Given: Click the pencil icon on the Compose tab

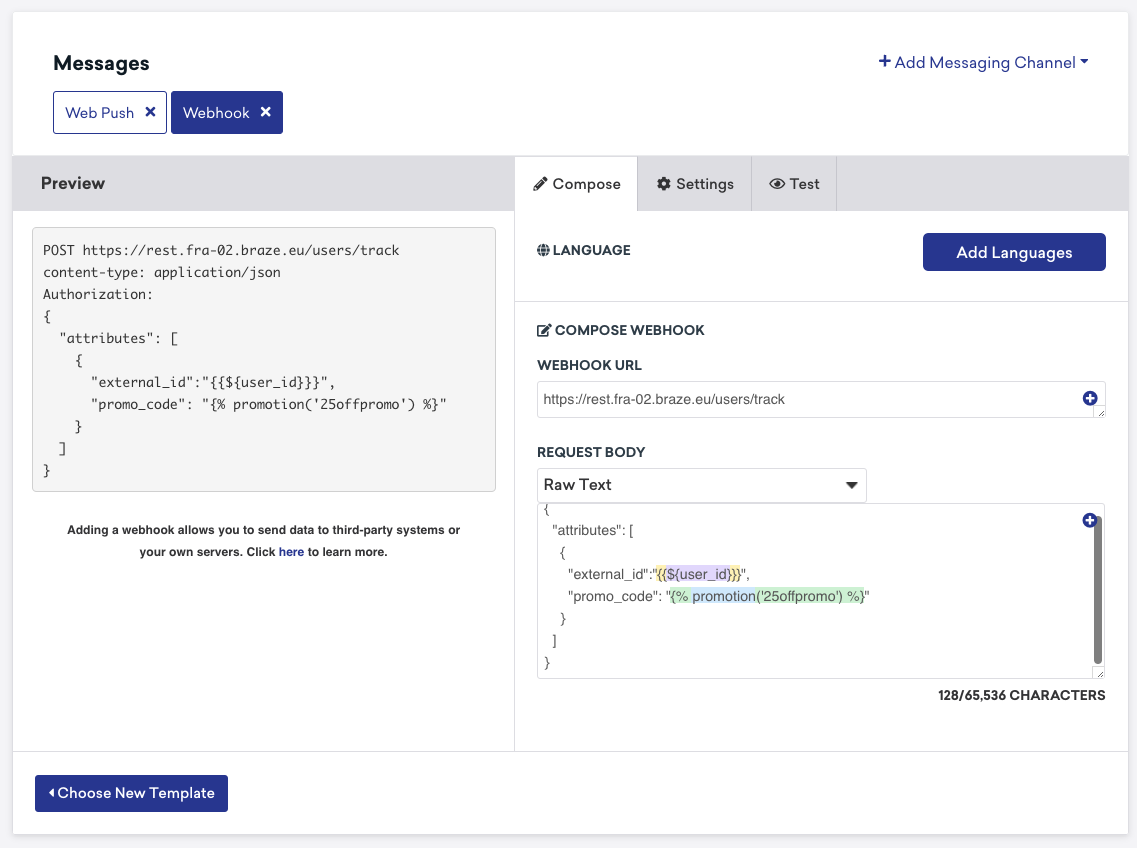Looking at the screenshot, I should tap(541, 183).
